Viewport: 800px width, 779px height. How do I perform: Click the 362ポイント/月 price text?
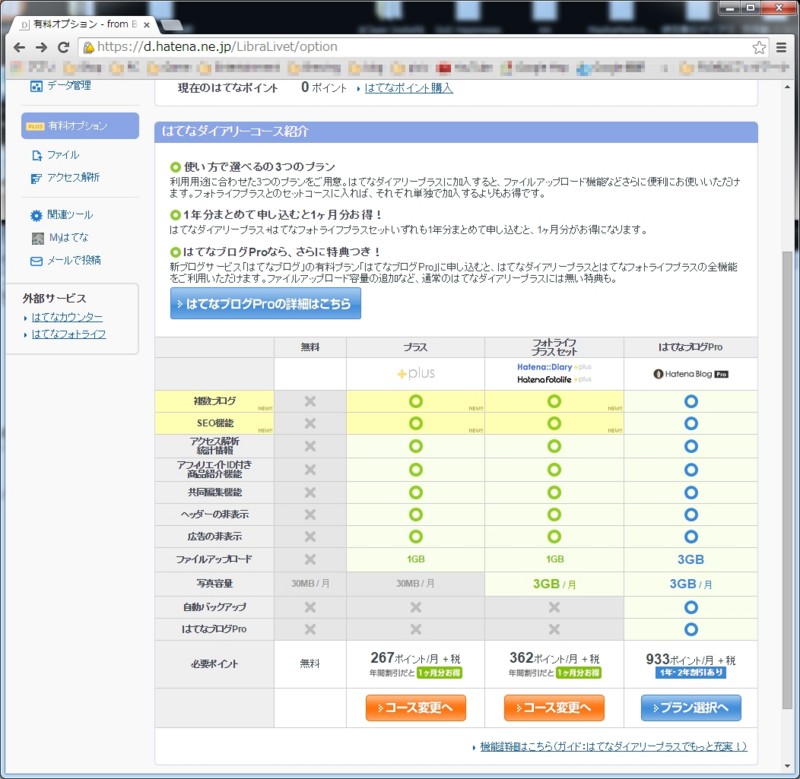[554, 658]
